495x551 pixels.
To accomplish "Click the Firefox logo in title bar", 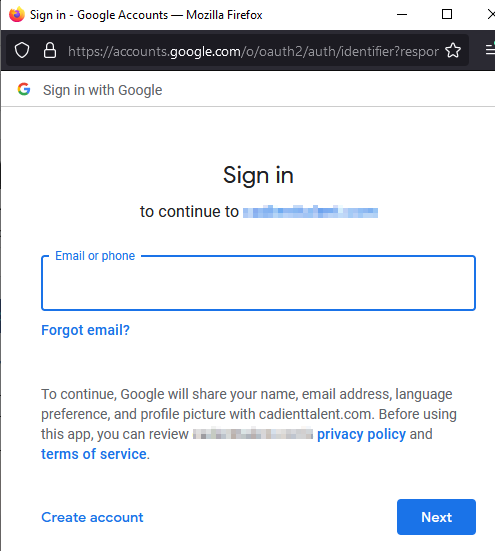I will pos(17,14).
